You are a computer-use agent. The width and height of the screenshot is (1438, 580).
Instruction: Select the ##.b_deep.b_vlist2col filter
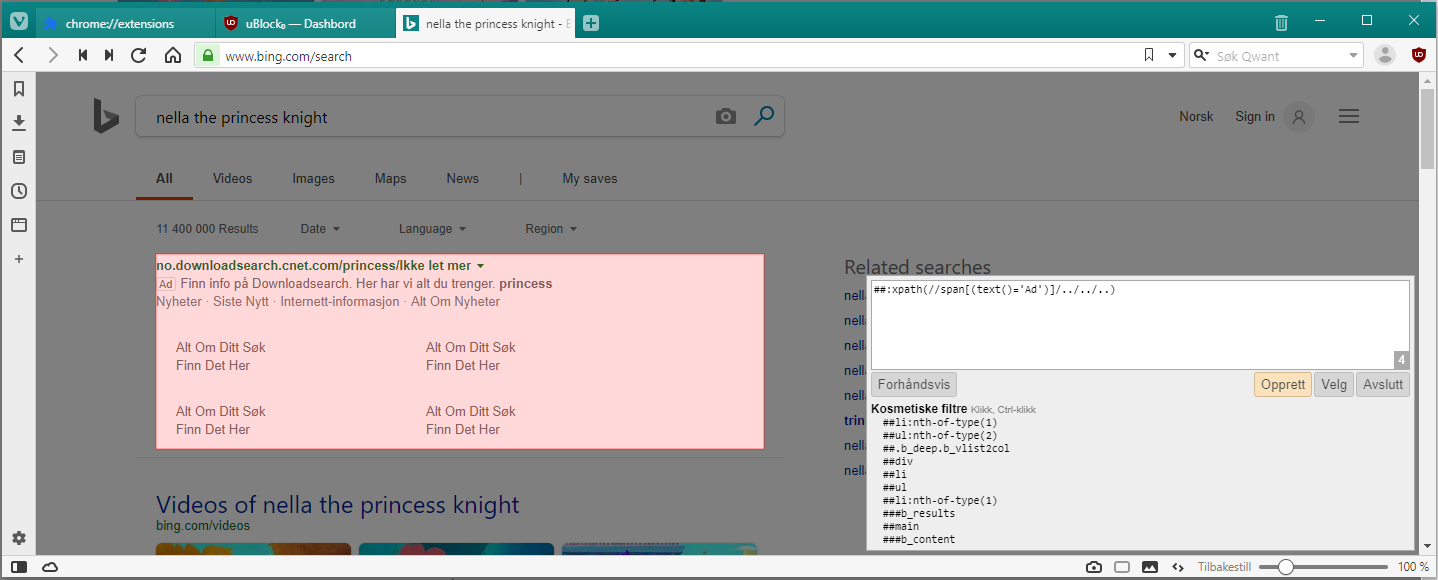click(946, 449)
